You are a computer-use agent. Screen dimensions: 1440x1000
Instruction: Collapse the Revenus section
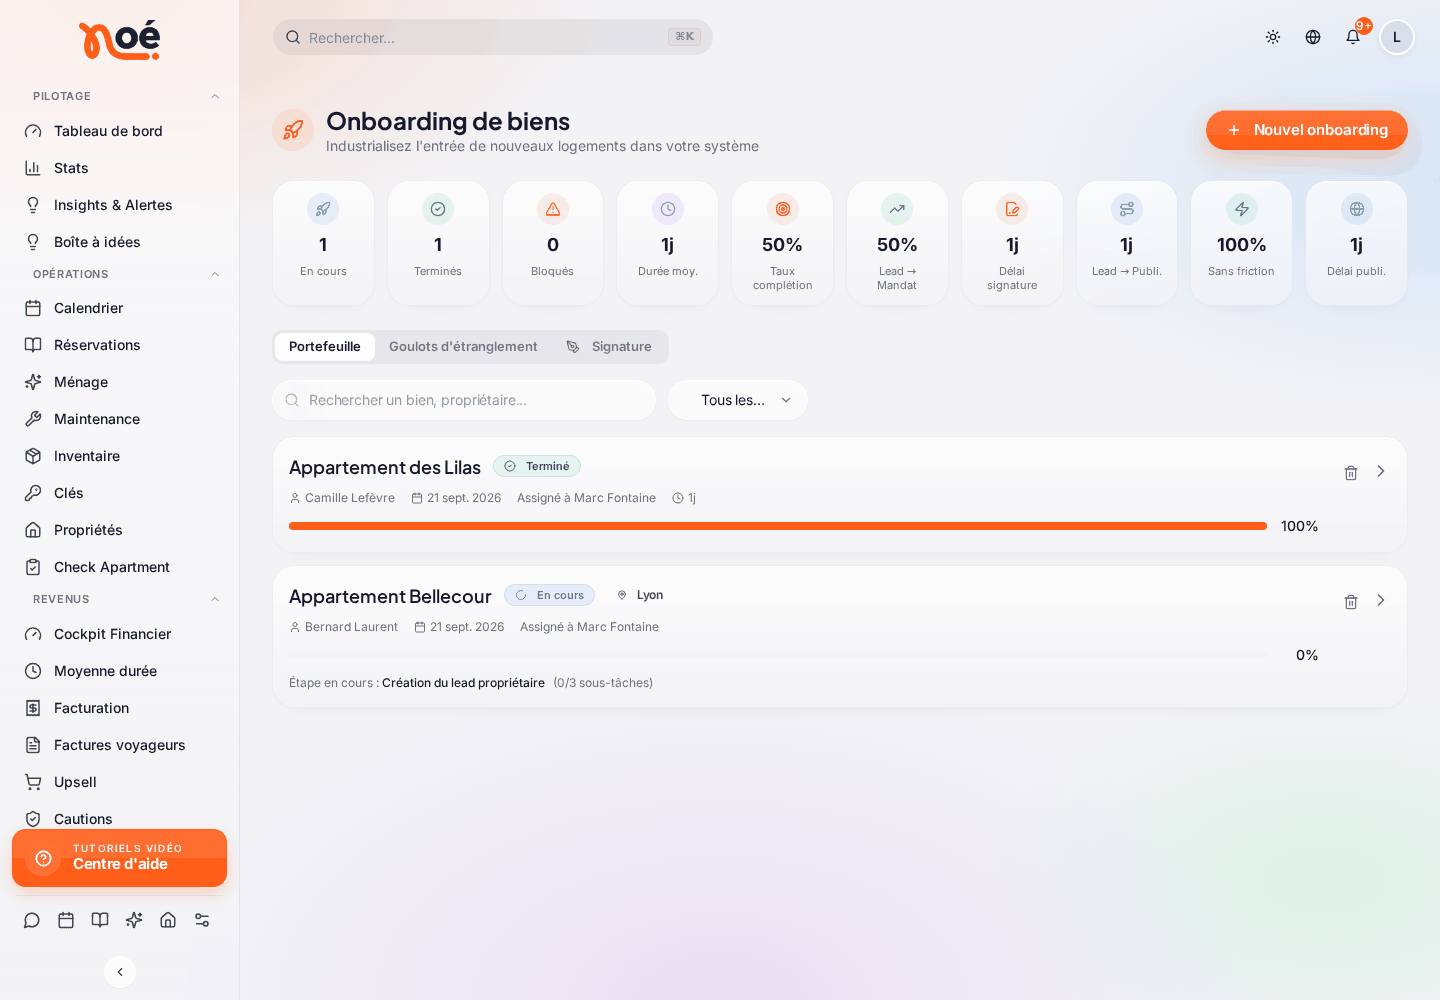[x=215, y=599]
